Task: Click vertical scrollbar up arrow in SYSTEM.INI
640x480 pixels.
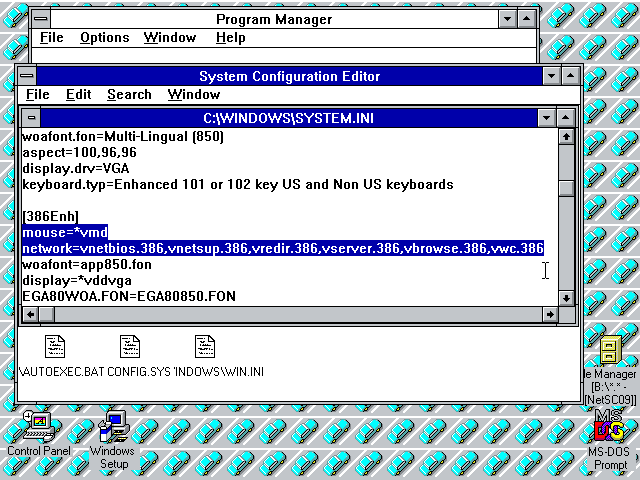Action: click(566, 136)
